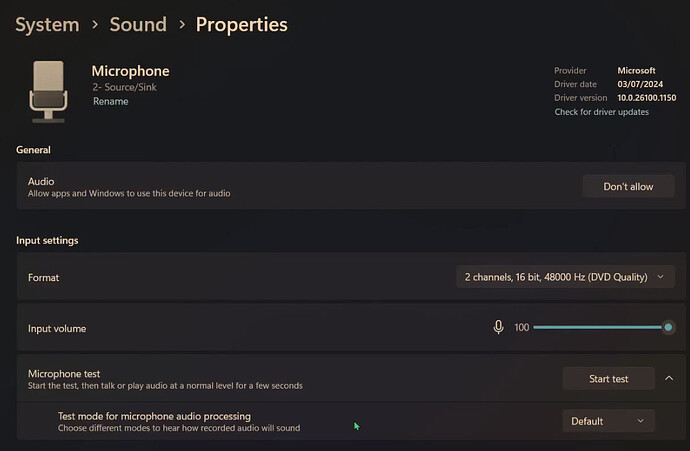Click the chevron between Sound and Properties
The height and width of the screenshot is (451, 690).
pyautogui.click(x=181, y=25)
